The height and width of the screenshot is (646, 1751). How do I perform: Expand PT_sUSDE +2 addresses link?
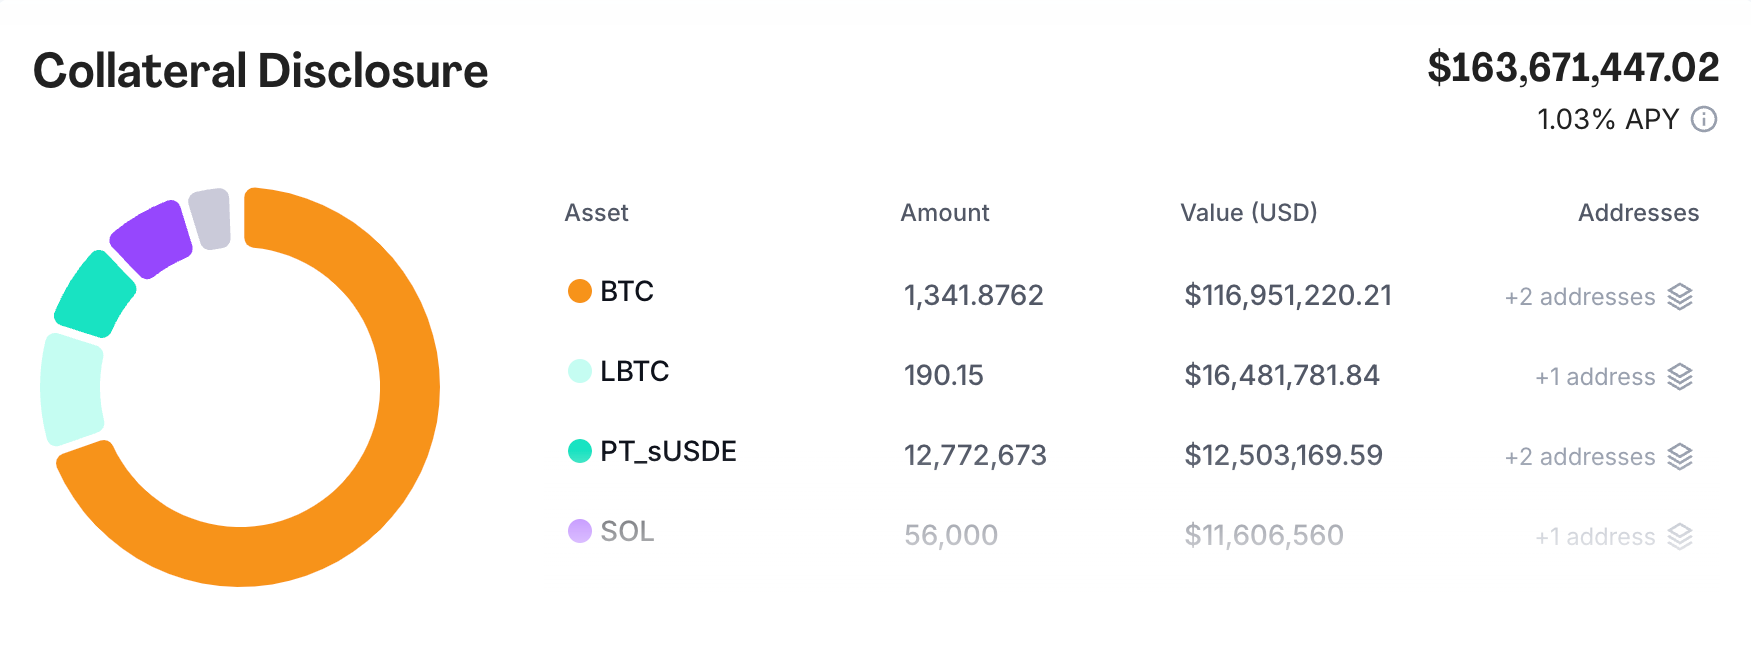tap(1580, 457)
